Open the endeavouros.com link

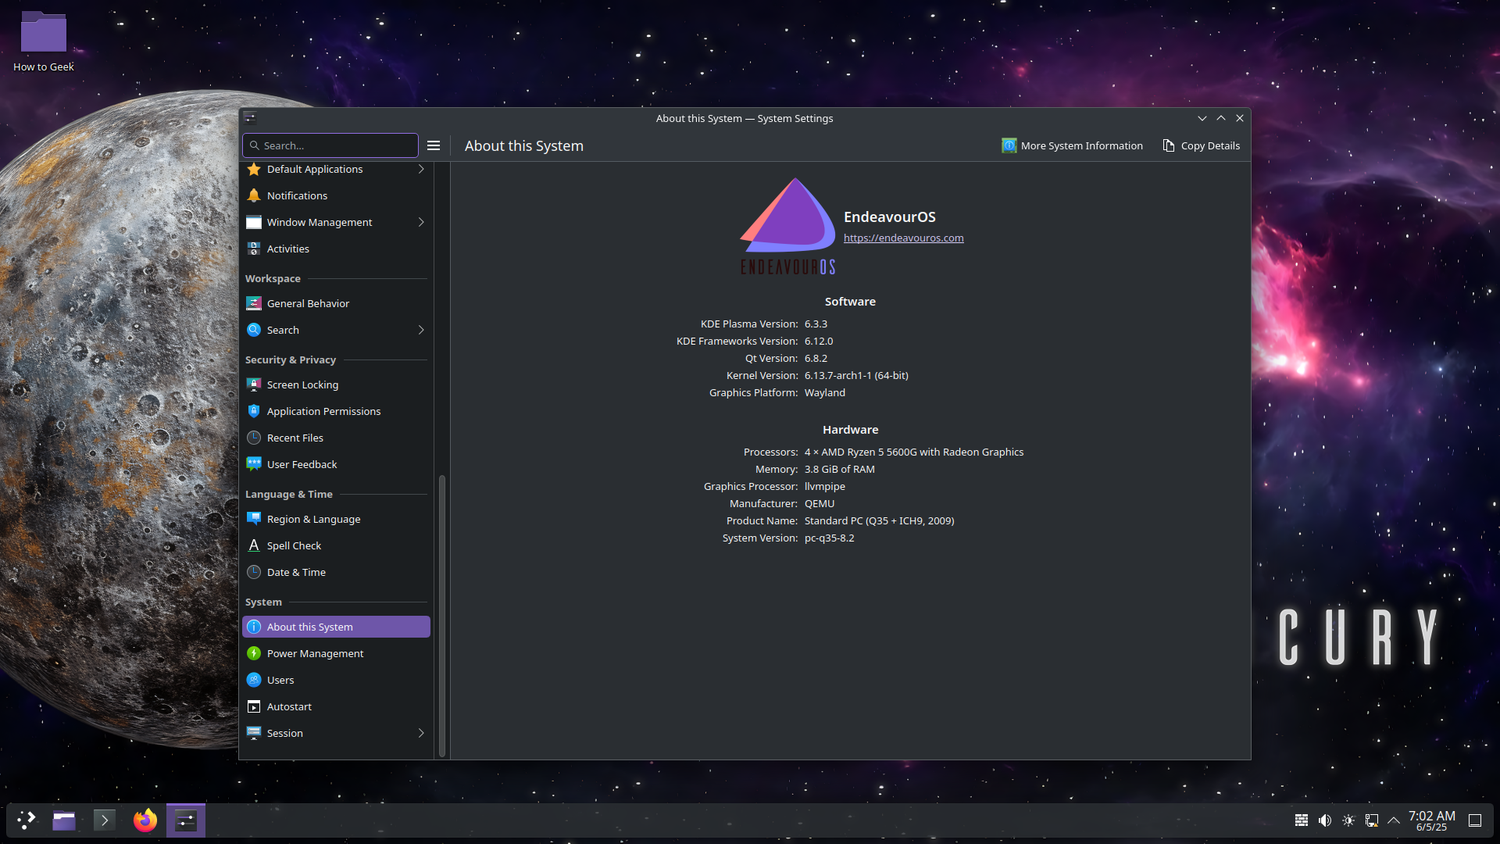pos(903,238)
